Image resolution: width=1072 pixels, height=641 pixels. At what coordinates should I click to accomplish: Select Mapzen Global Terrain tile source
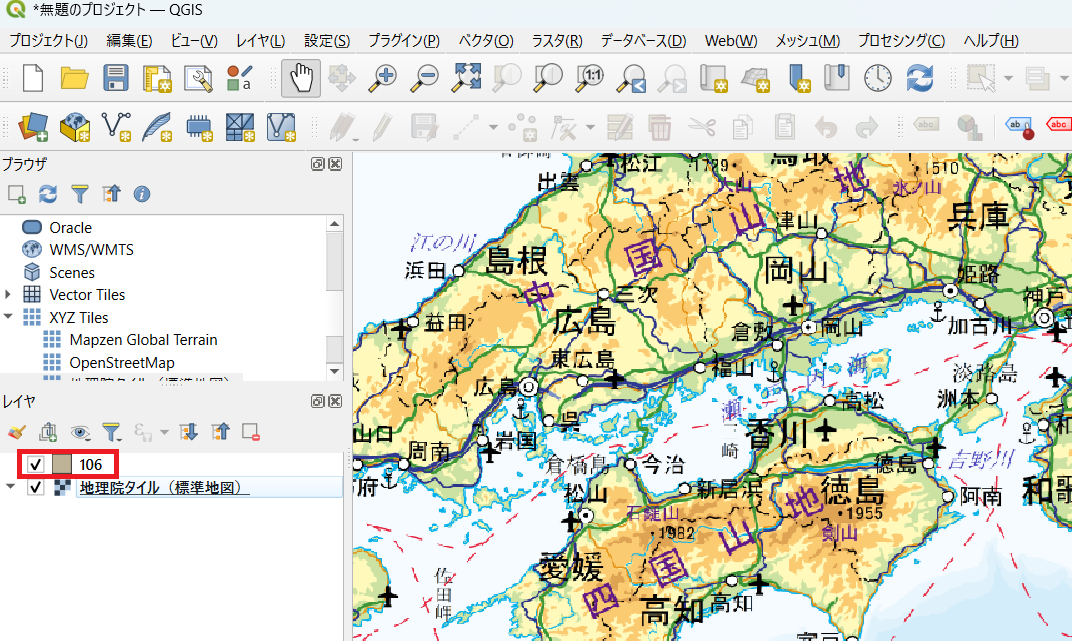coord(143,340)
